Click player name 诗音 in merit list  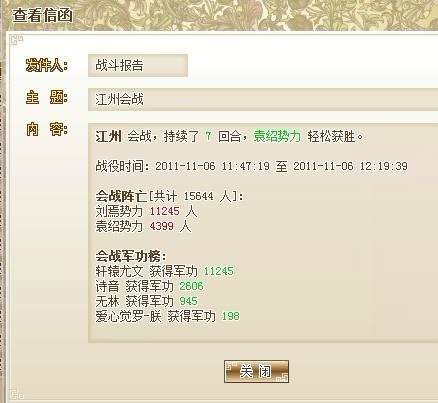[107, 286]
